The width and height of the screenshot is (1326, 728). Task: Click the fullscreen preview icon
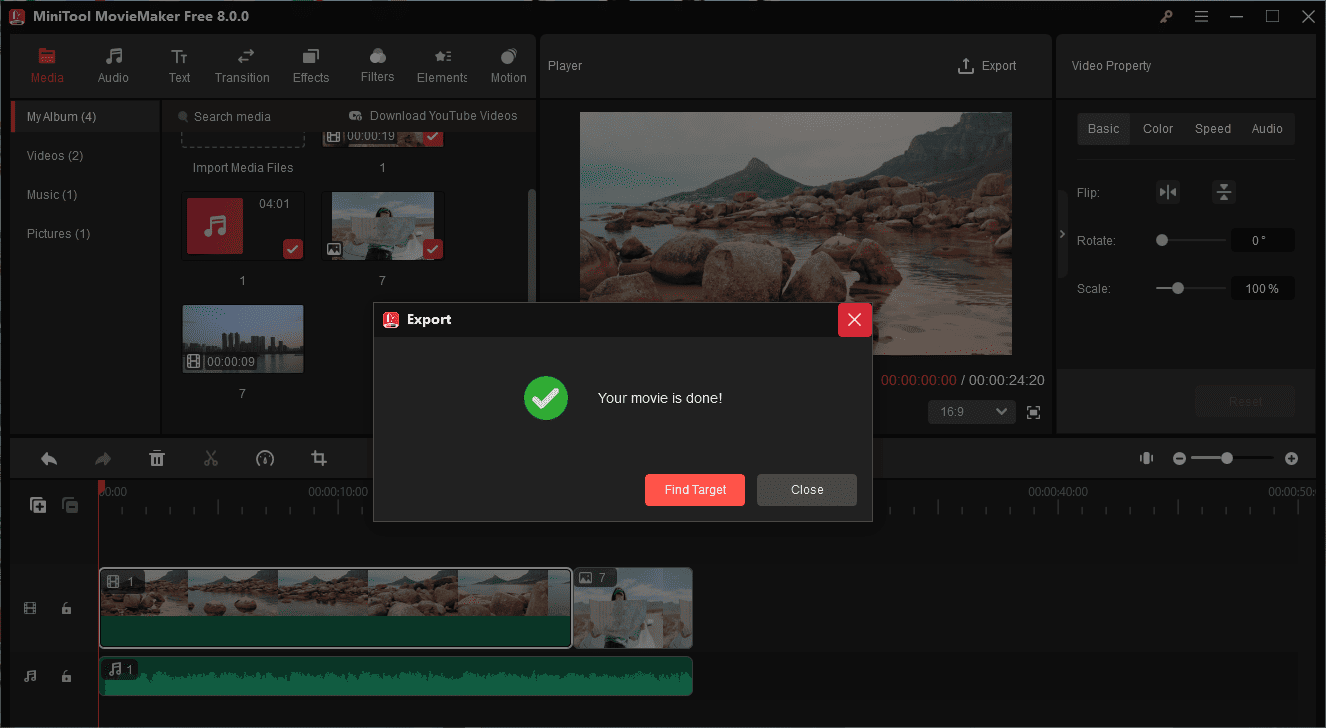(x=1034, y=412)
